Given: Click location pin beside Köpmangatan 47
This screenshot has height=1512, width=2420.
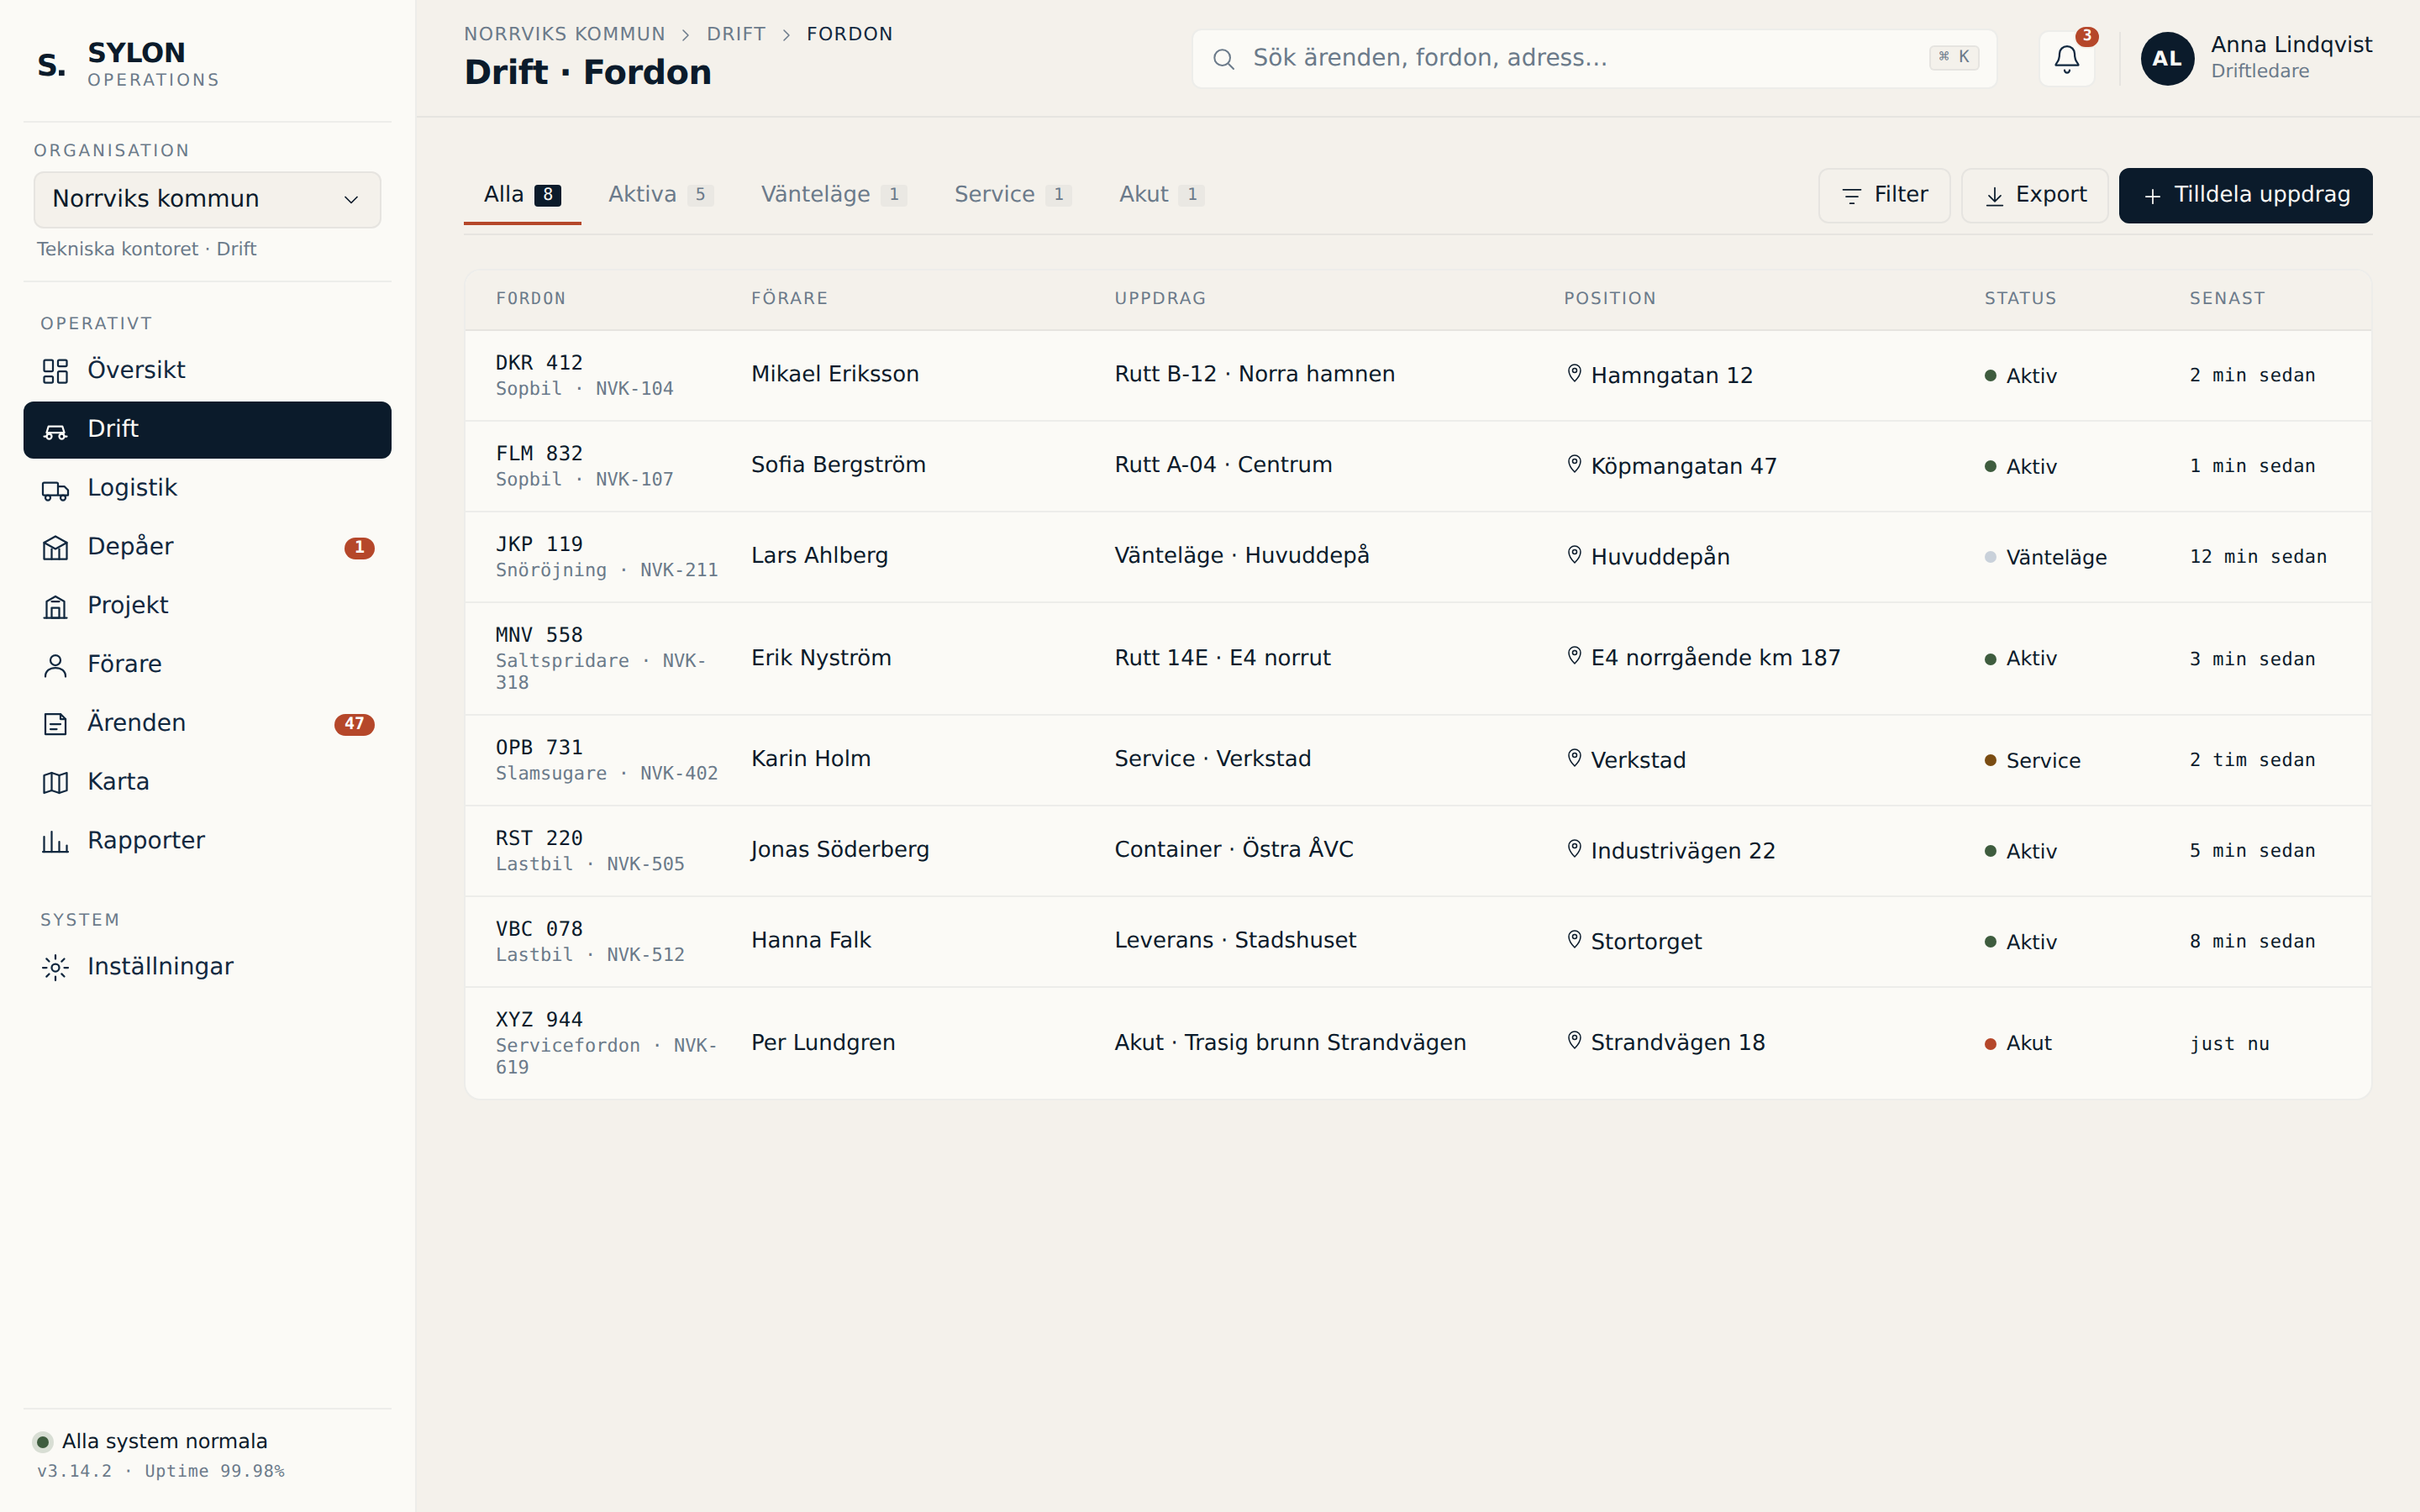Looking at the screenshot, I should (1574, 465).
